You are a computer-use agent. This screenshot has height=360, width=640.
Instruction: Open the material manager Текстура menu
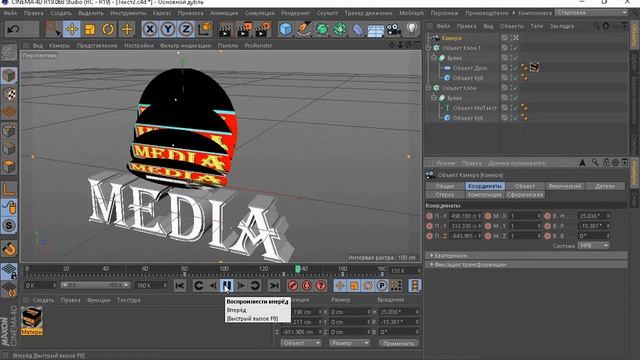point(129,300)
